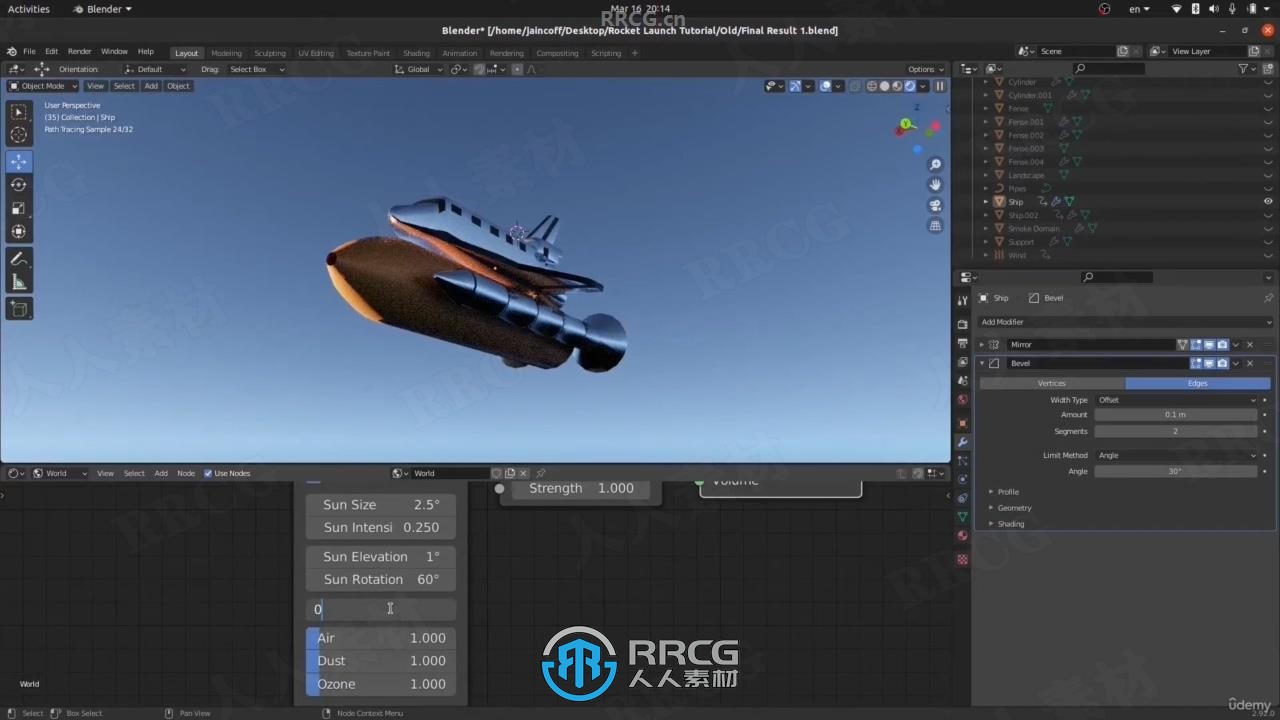
Task: Switch perspective/orthographic grid icon
Action: 935,226
